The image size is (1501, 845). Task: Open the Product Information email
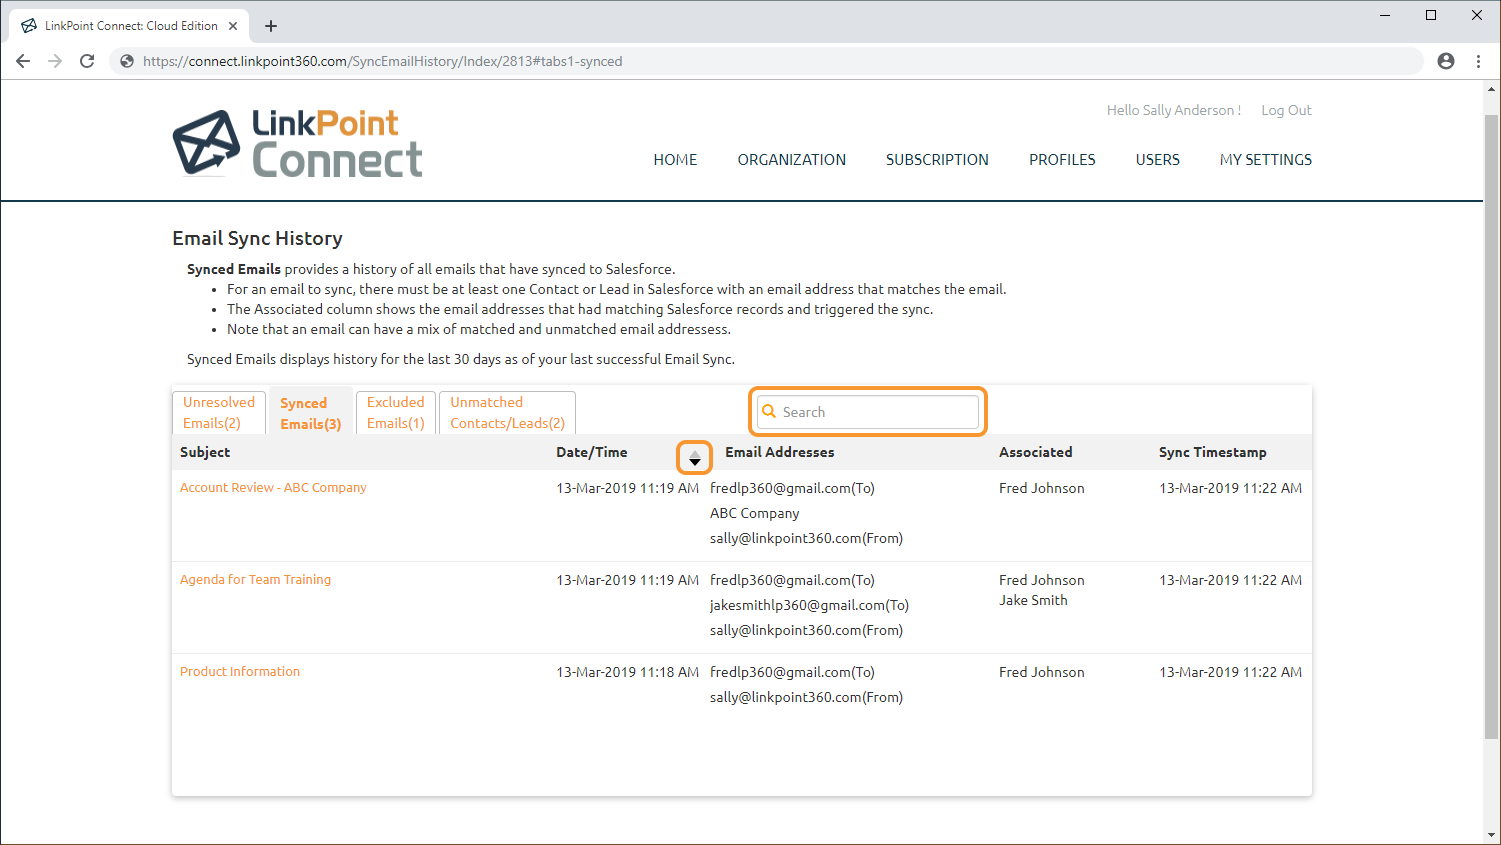(240, 672)
